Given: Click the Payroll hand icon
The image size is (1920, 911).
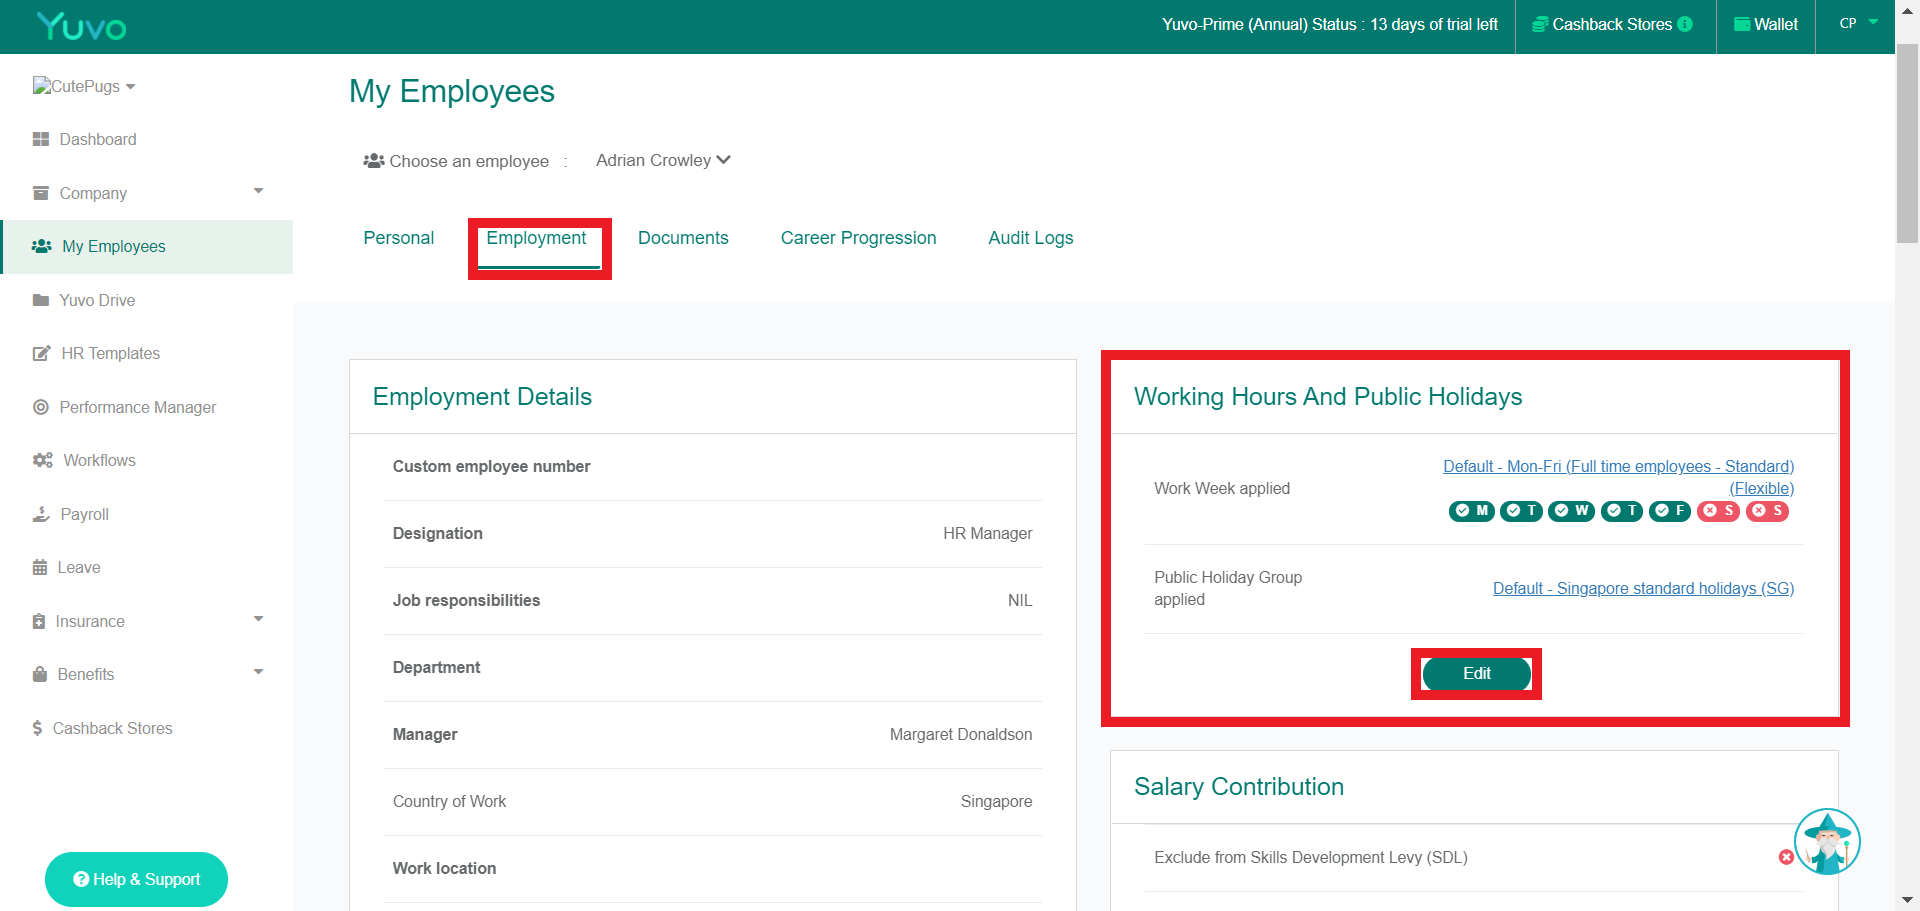Looking at the screenshot, I should click(x=41, y=514).
